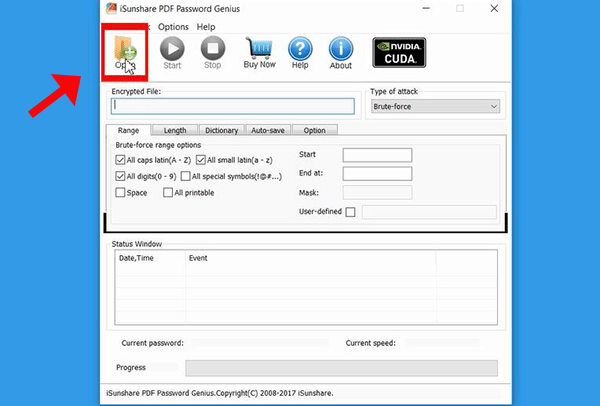Click the Current password value field
The width and height of the screenshot is (600, 406).
click(260, 343)
